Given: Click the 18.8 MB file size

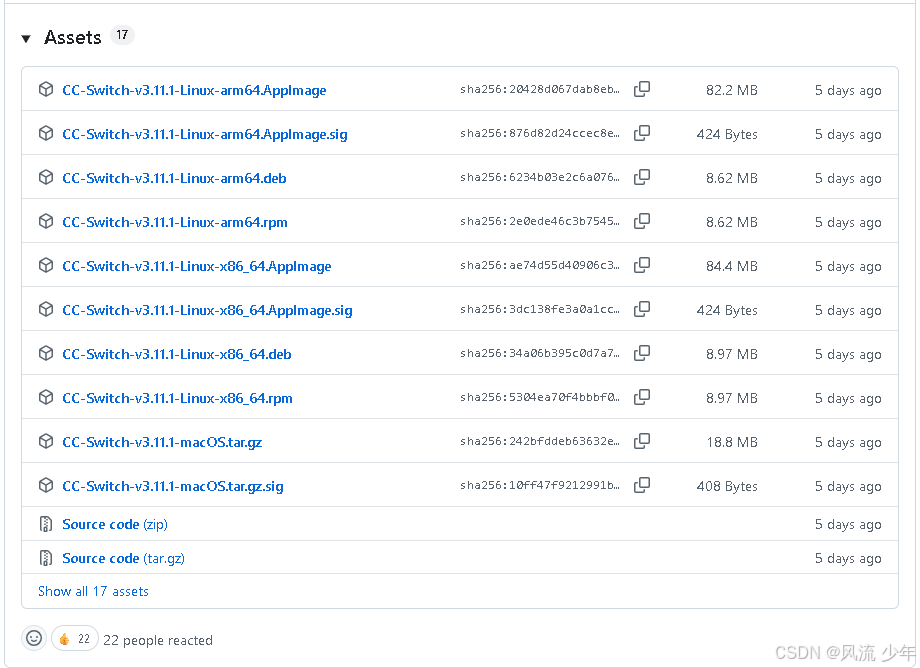Looking at the screenshot, I should pyautogui.click(x=732, y=442).
